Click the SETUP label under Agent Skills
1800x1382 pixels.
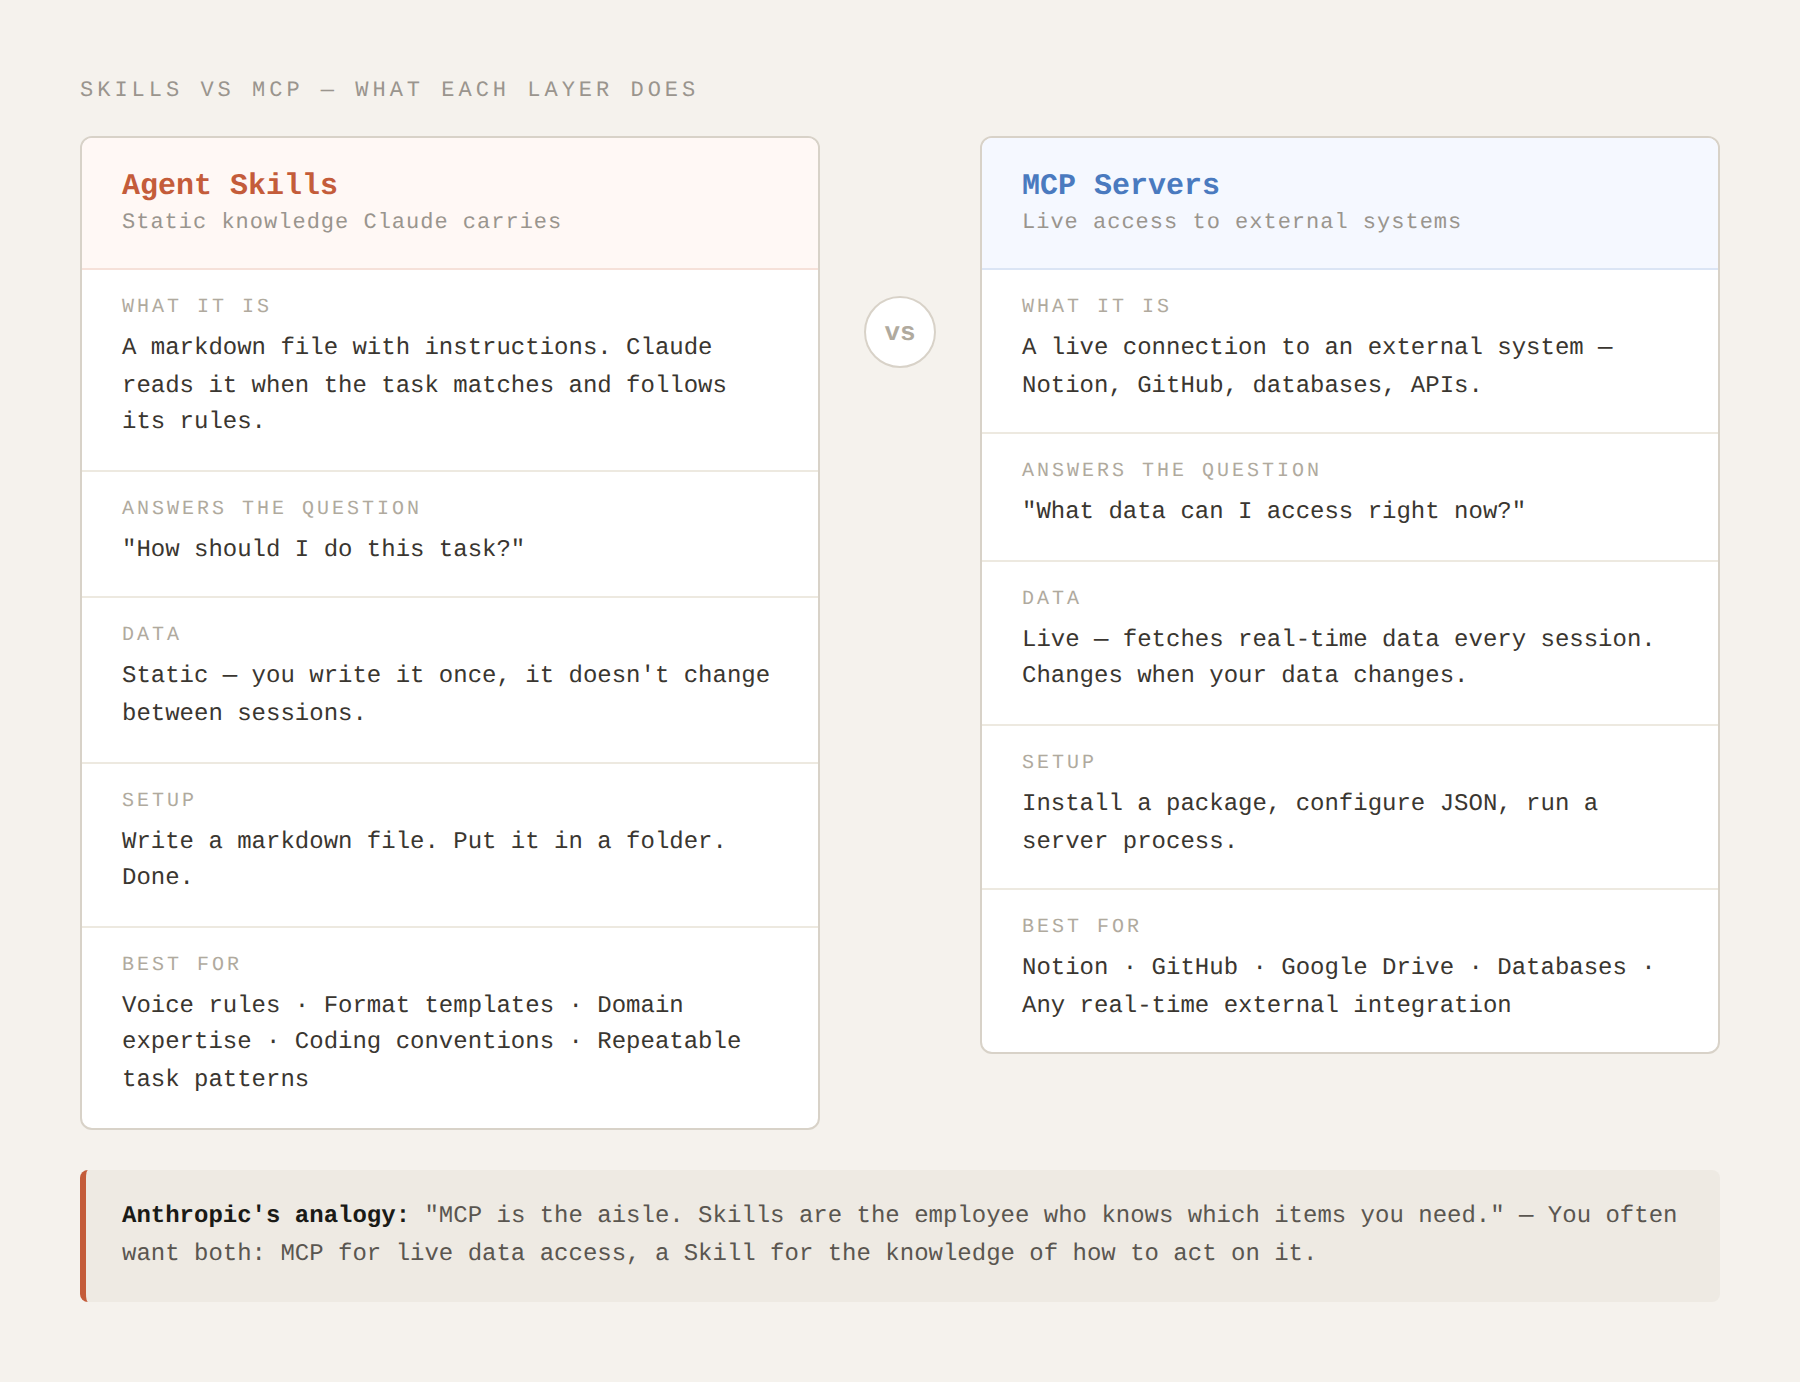click(158, 800)
